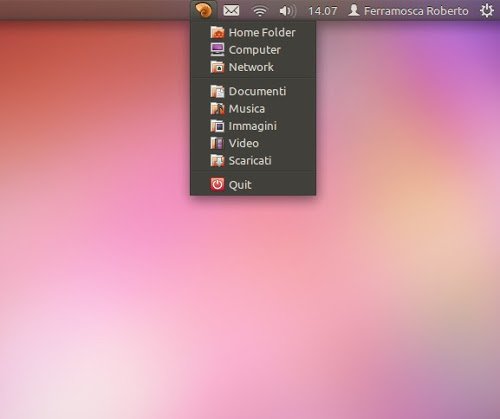Viewport: 500px width, 419px height.
Task: Click the Scaricati downloads folder icon
Action: [x=217, y=161]
